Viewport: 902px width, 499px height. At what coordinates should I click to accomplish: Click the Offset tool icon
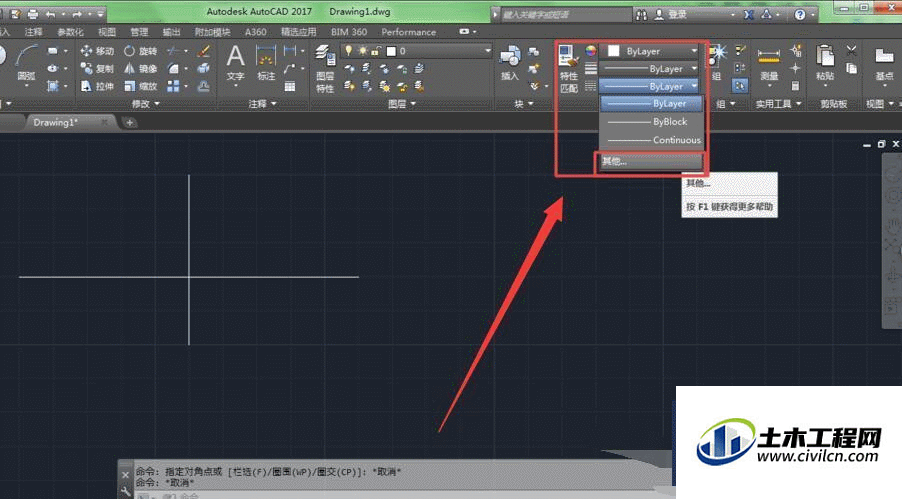pyautogui.click(x=203, y=86)
